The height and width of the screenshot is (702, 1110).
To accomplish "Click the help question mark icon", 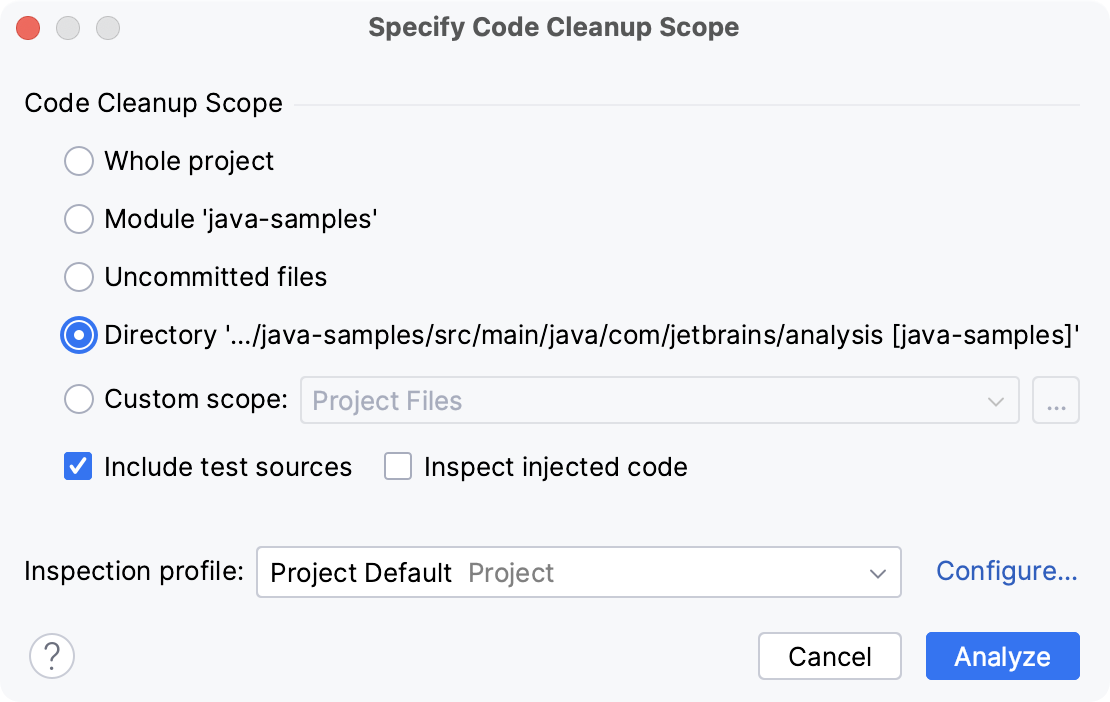I will (51, 656).
